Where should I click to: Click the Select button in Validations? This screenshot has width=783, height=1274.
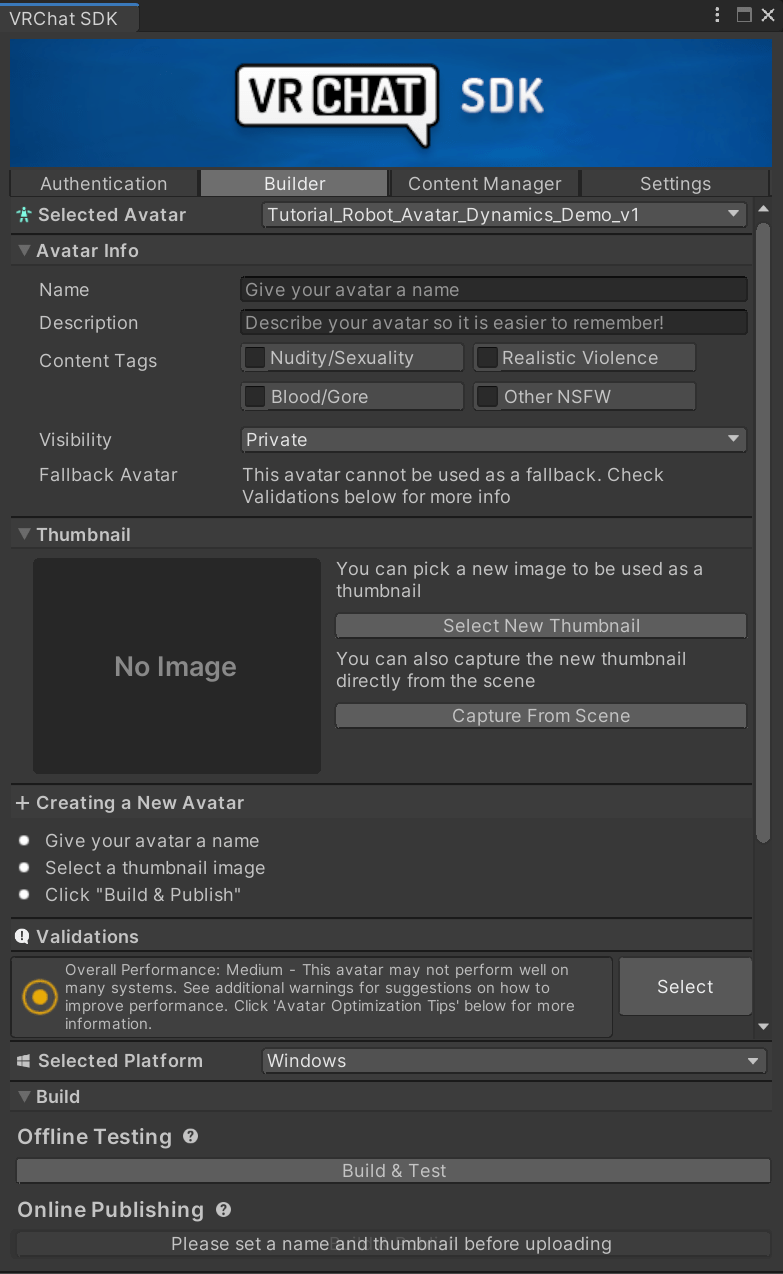point(686,987)
